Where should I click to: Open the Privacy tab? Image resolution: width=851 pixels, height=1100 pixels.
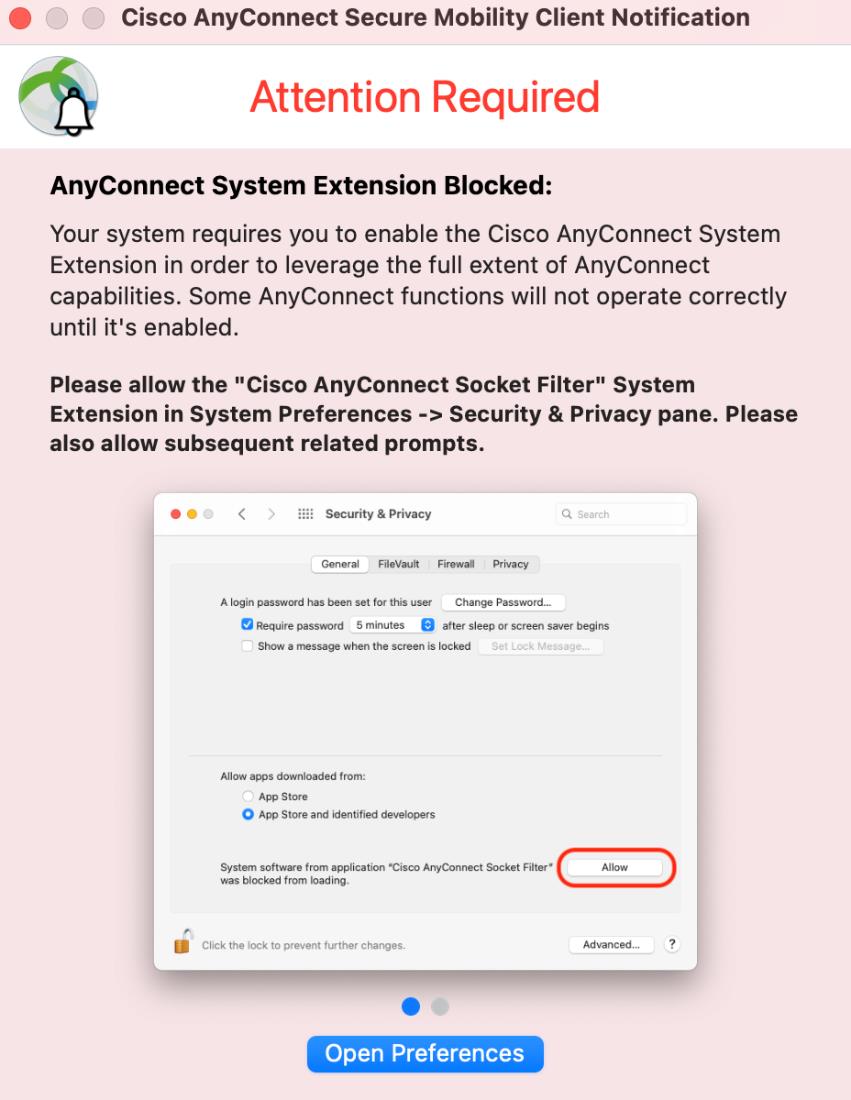point(510,564)
